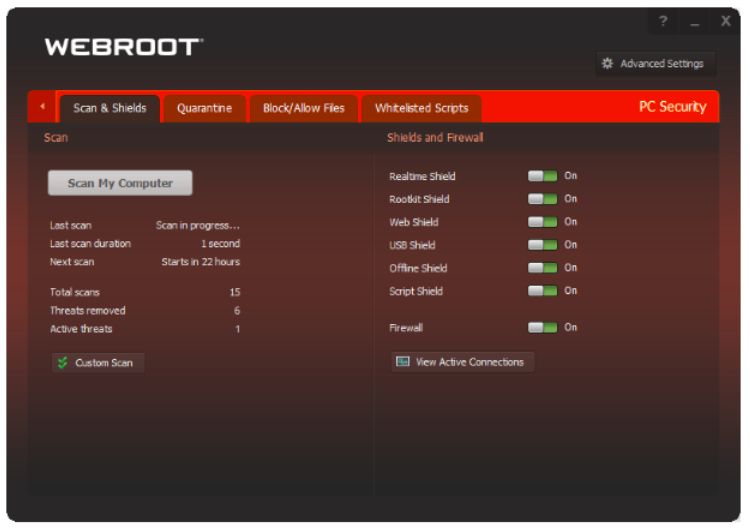This screenshot has width=750, height=530.
Task: Minimize the Webroot window
Action: click(695, 22)
